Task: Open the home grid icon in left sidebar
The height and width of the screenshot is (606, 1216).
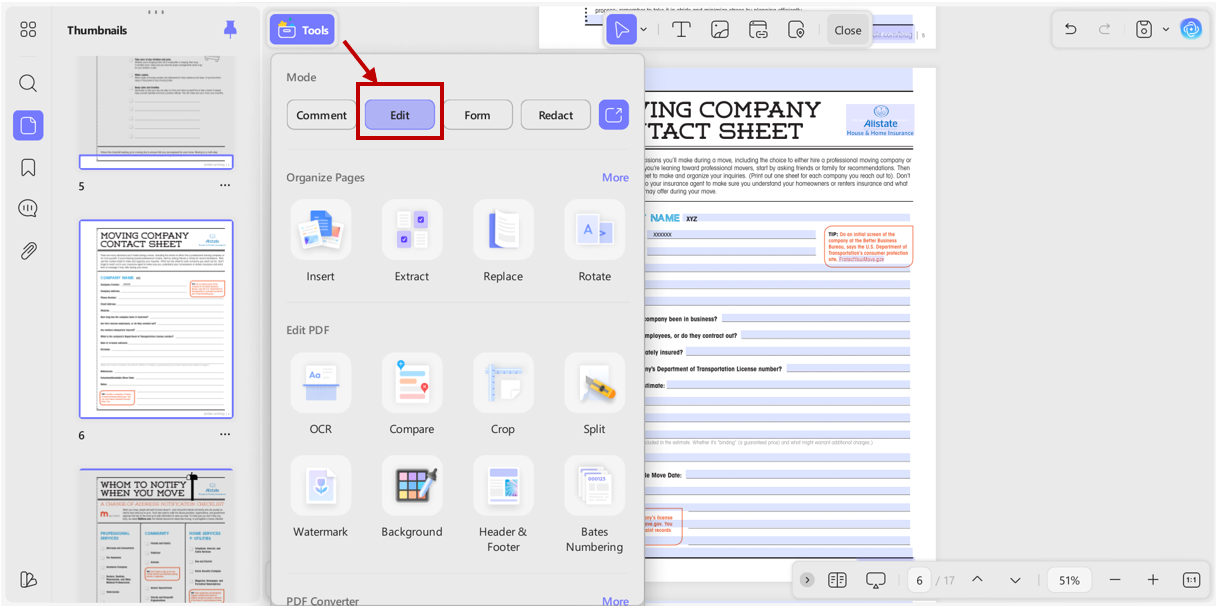Action: pos(28,30)
